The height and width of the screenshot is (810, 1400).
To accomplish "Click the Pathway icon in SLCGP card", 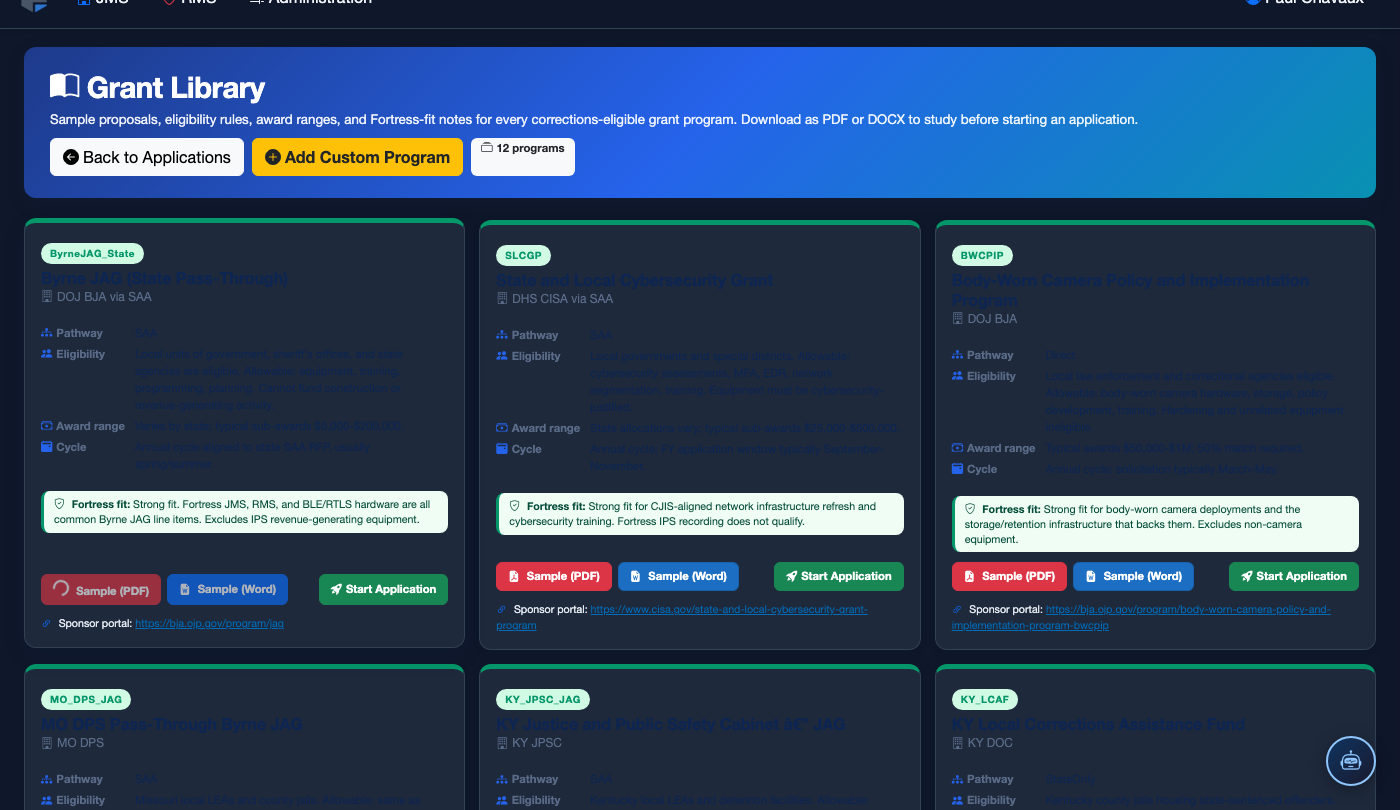I will point(502,335).
